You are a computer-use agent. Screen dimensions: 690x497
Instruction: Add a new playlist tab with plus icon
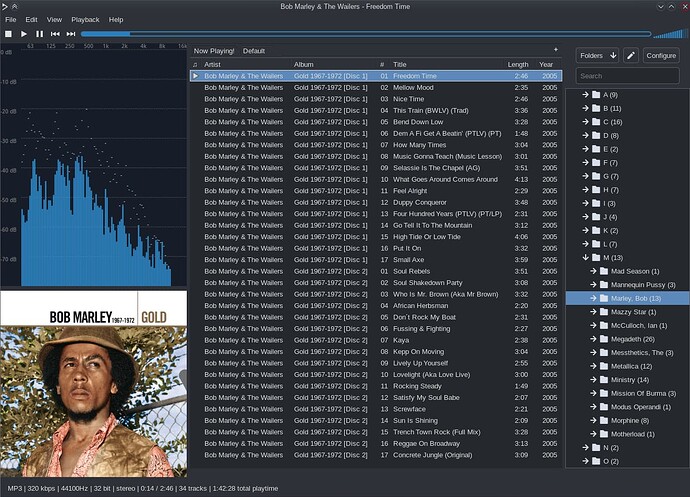pyautogui.click(x=556, y=50)
